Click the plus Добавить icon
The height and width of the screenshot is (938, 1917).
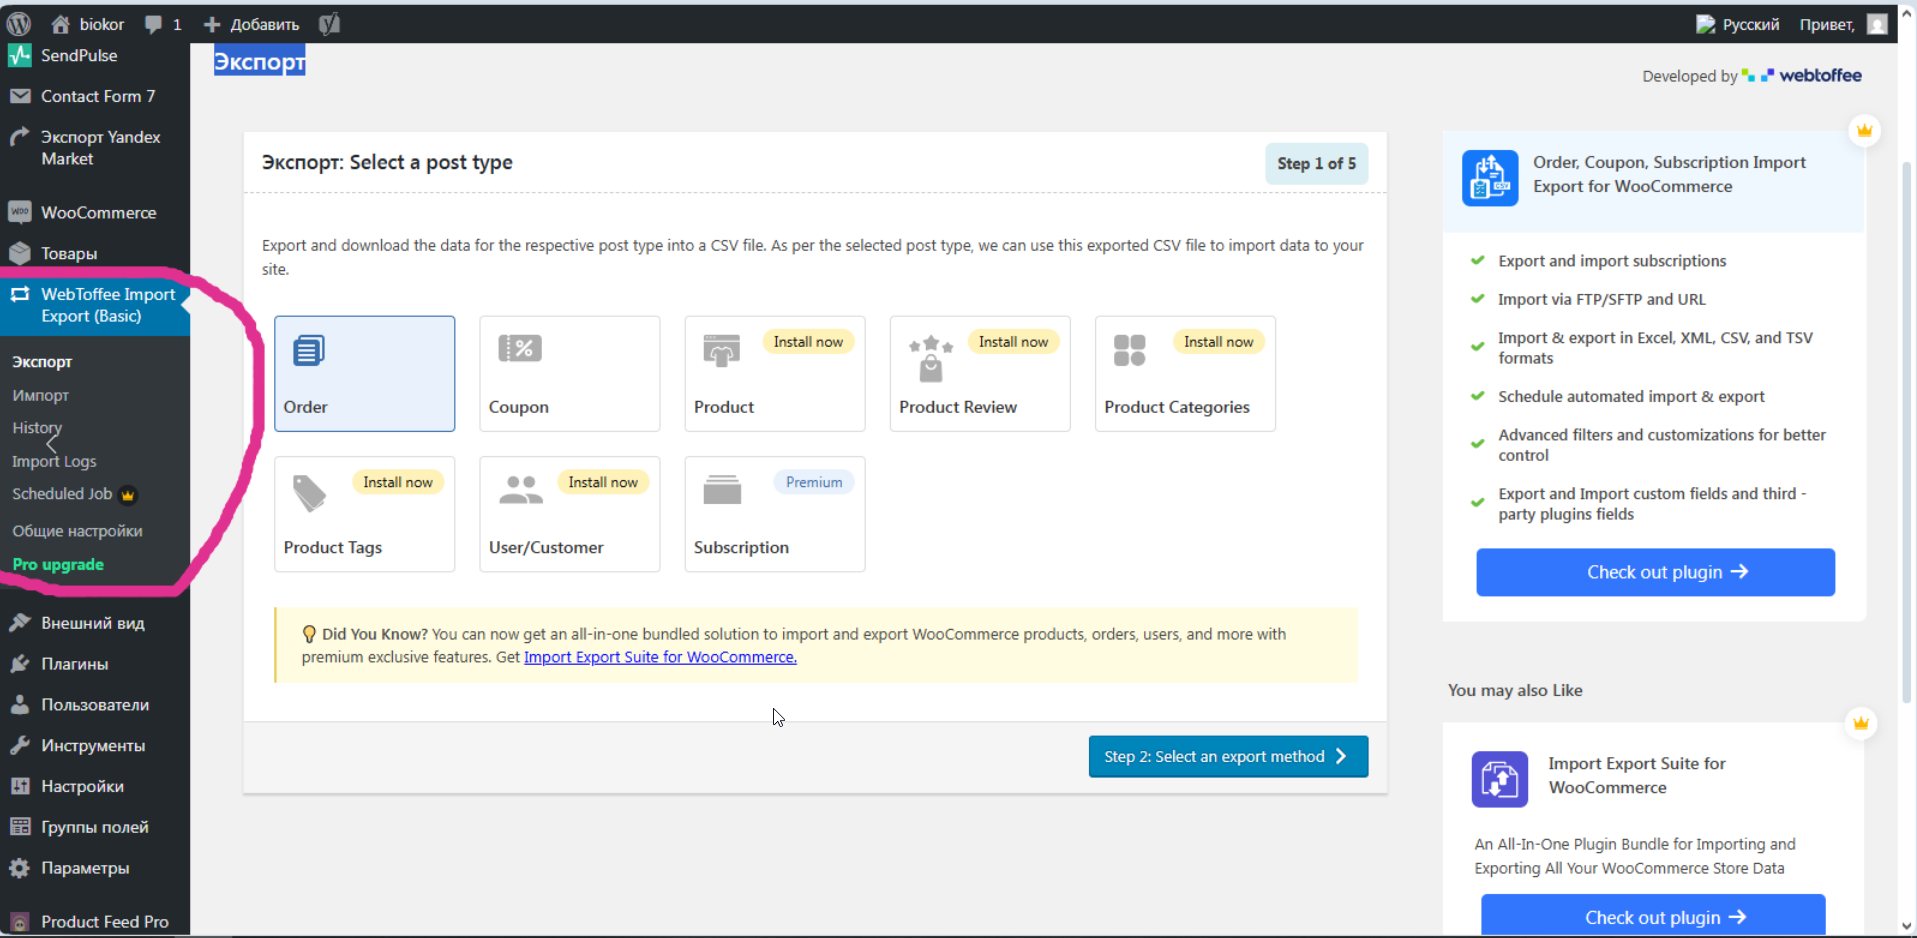coord(212,24)
